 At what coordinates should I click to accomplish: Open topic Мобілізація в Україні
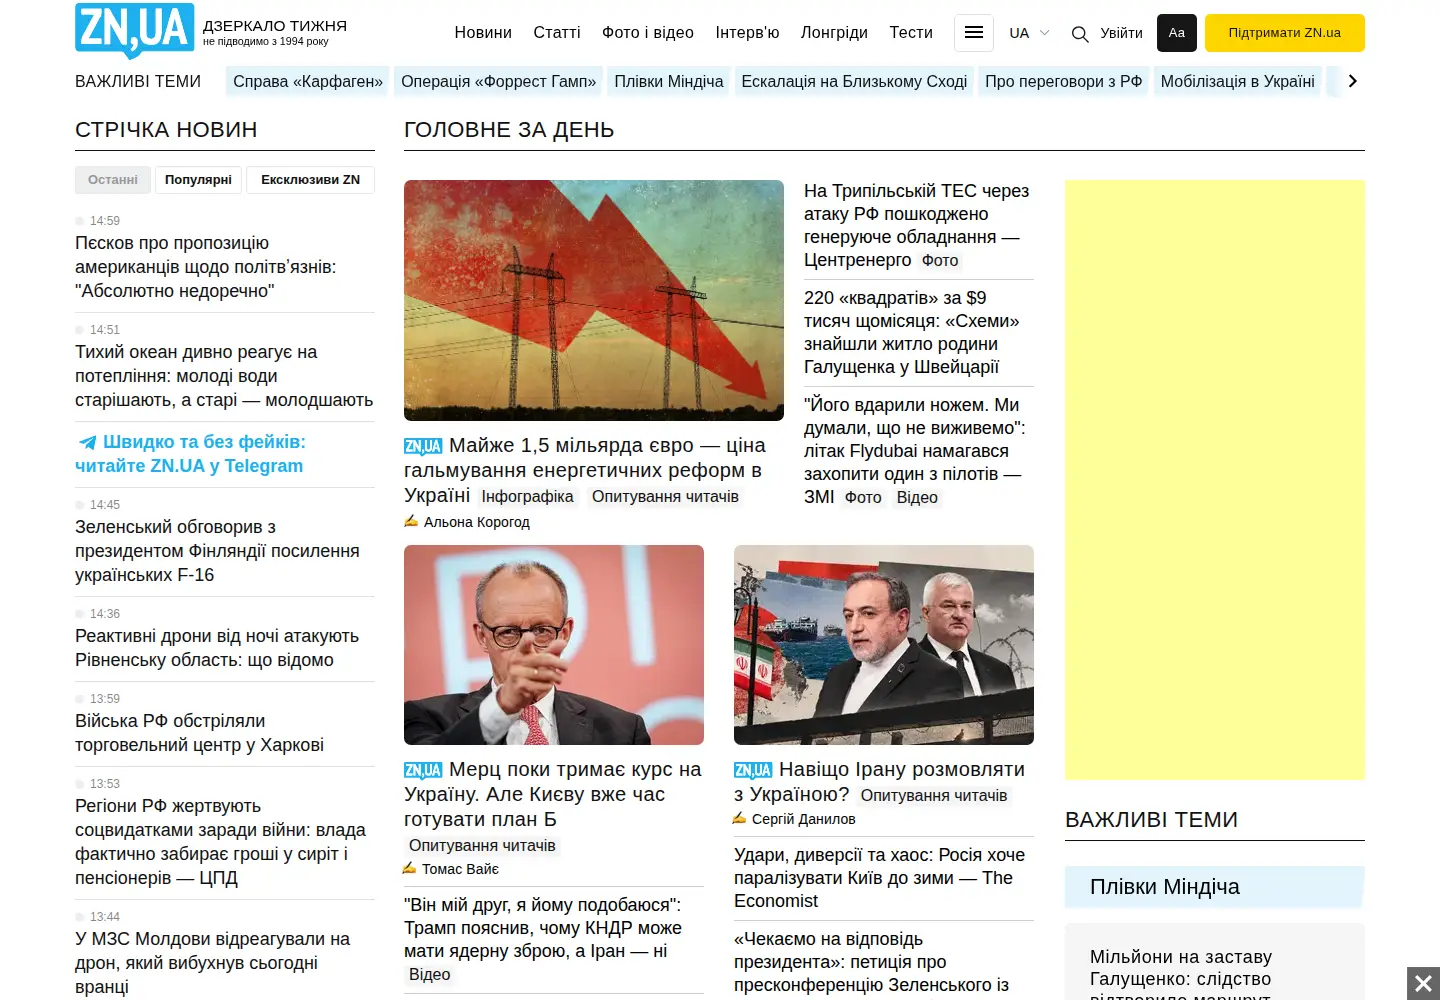pyautogui.click(x=1238, y=81)
